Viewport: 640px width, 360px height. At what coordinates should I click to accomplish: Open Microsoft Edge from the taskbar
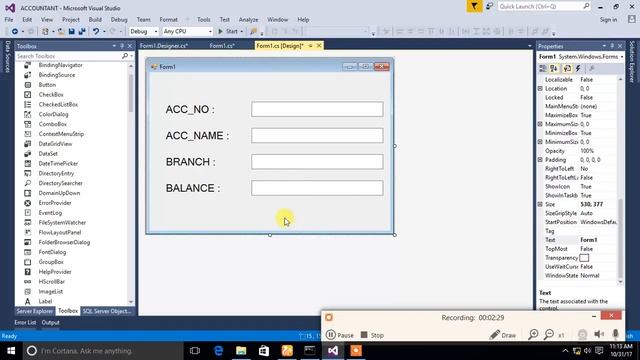[218, 351]
